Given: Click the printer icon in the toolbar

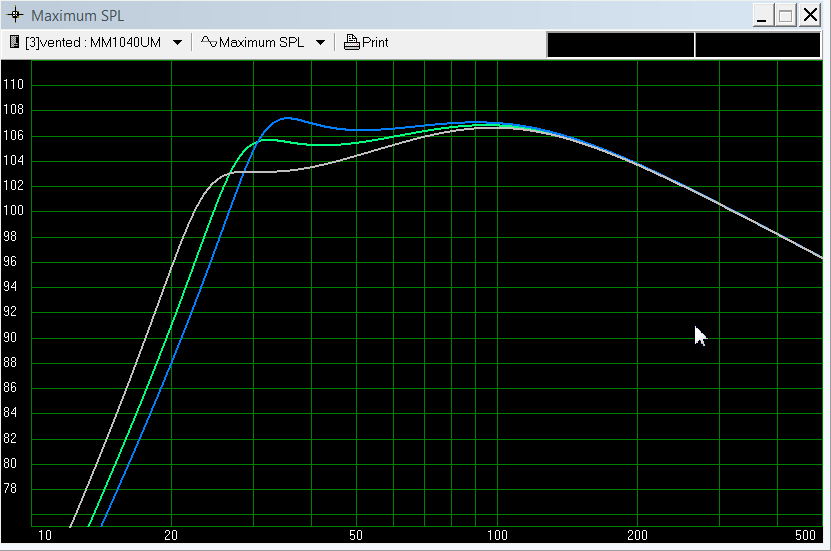Looking at the screenshot, I should click(x=351, y=42).
